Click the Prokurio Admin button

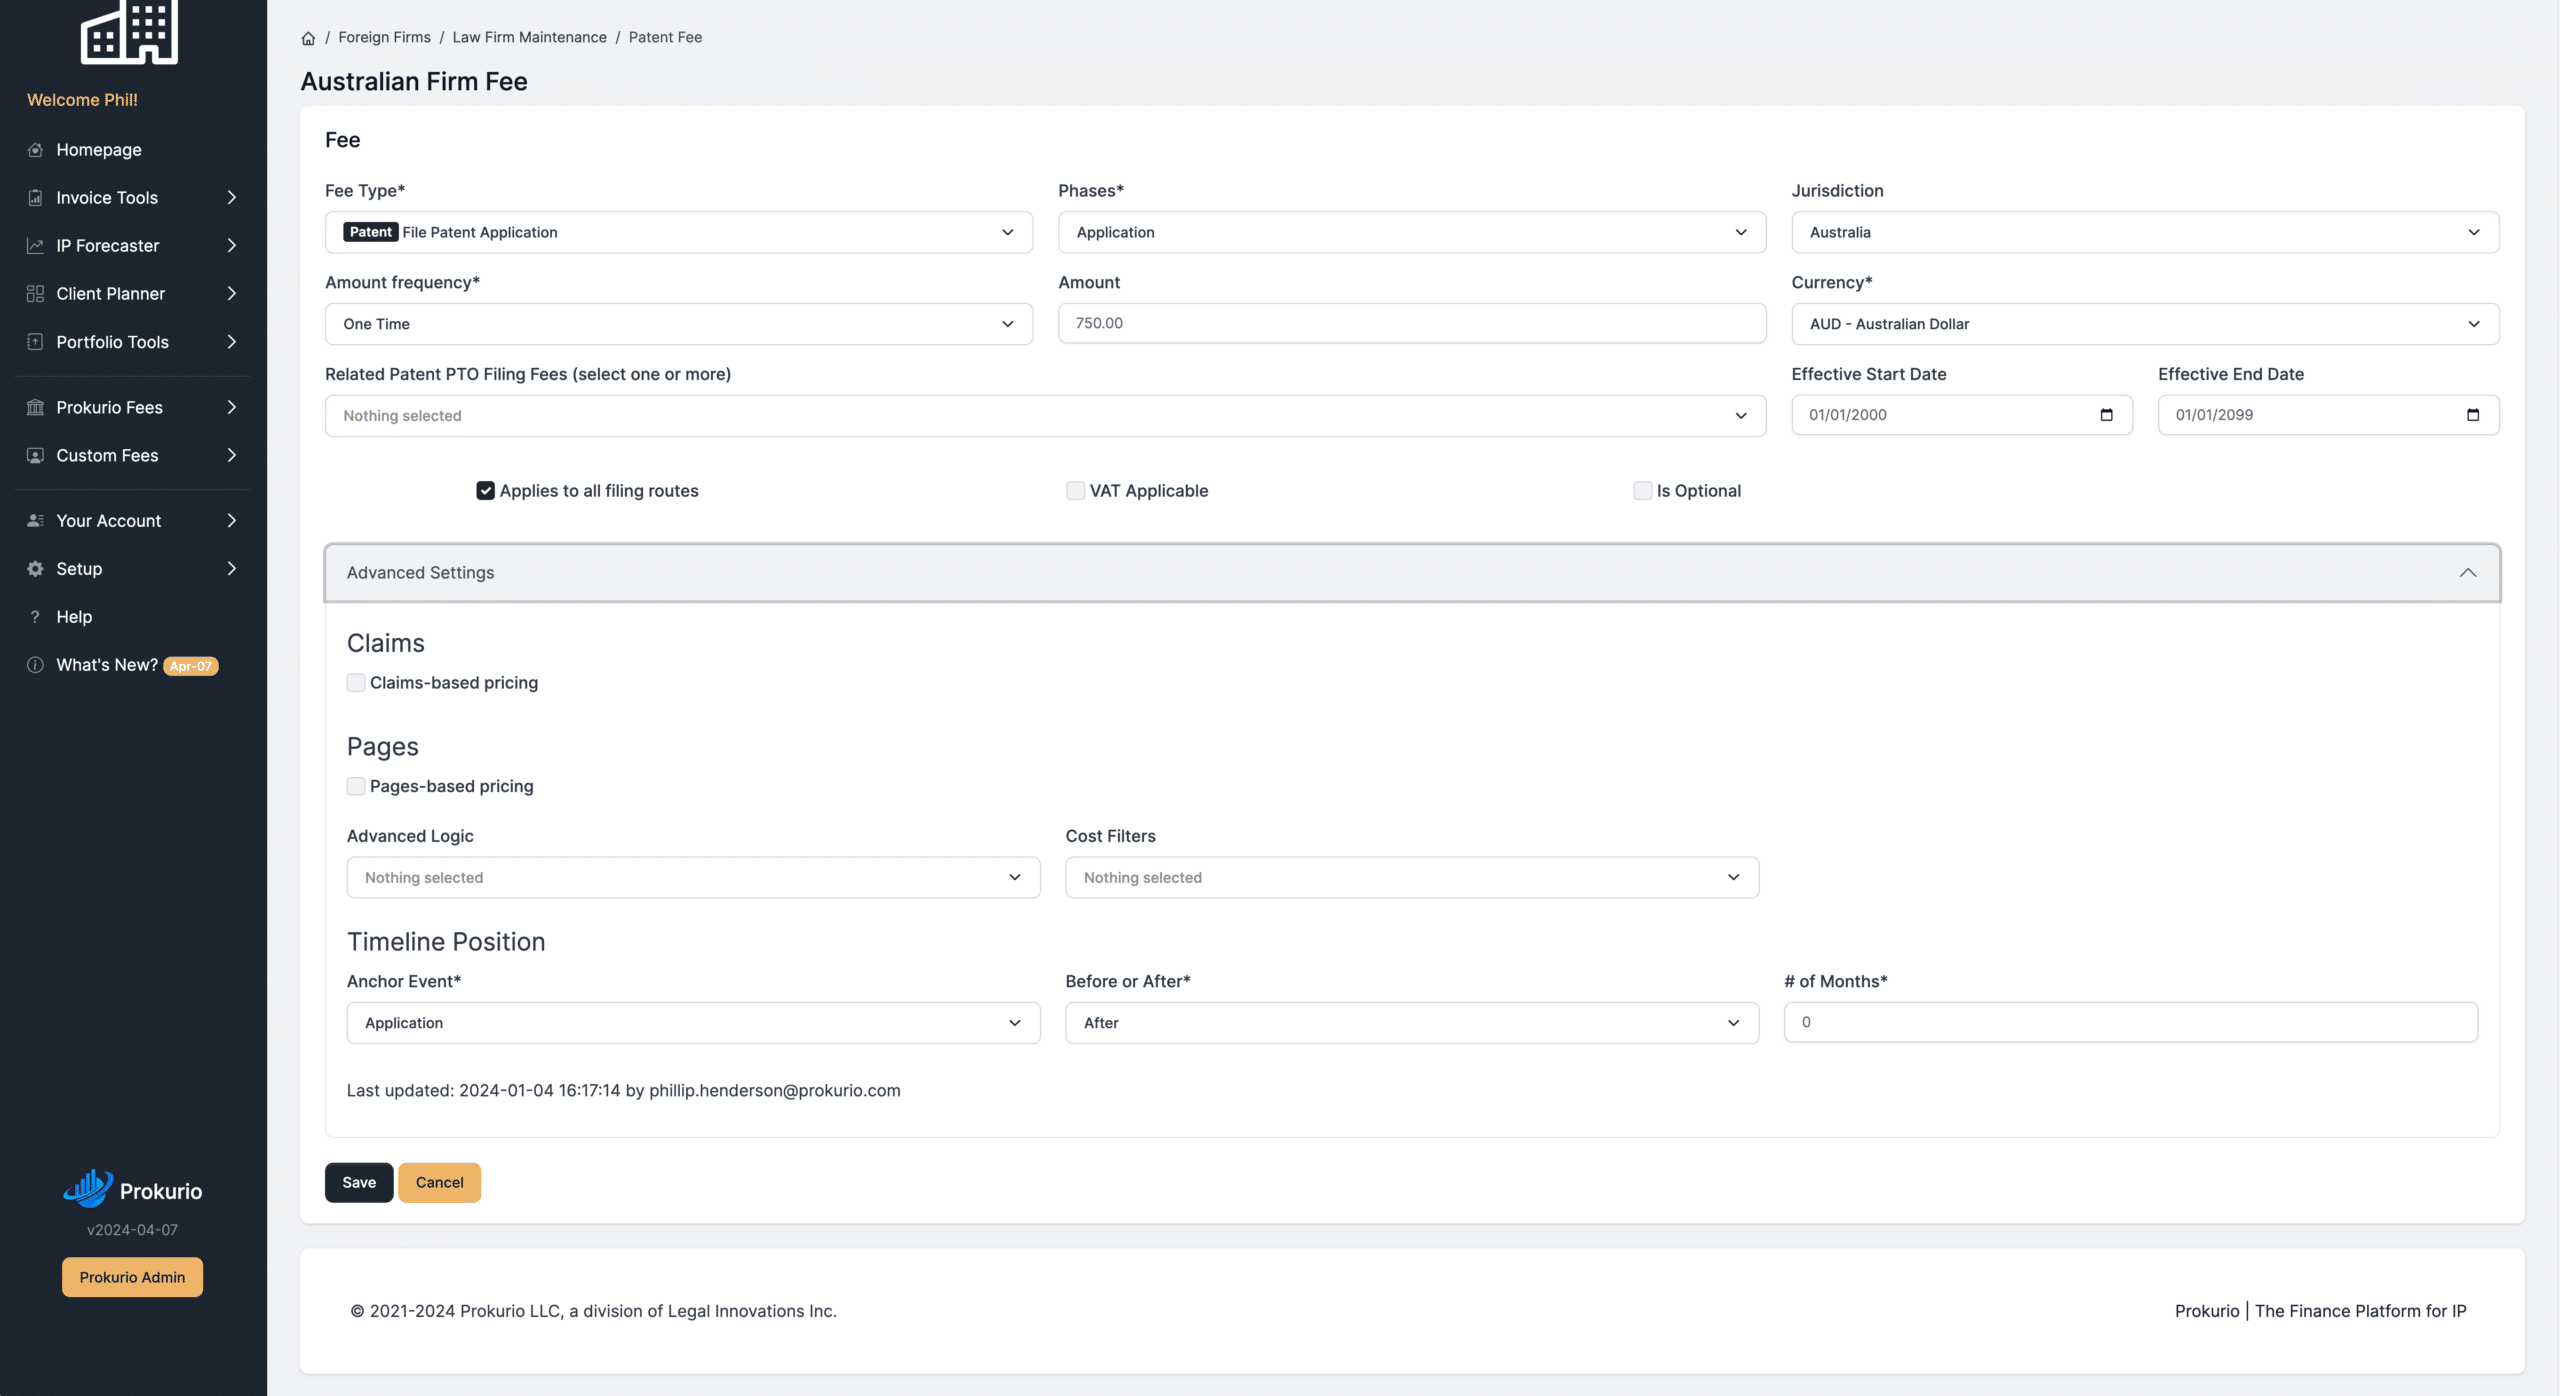(x=132, y=1277)
